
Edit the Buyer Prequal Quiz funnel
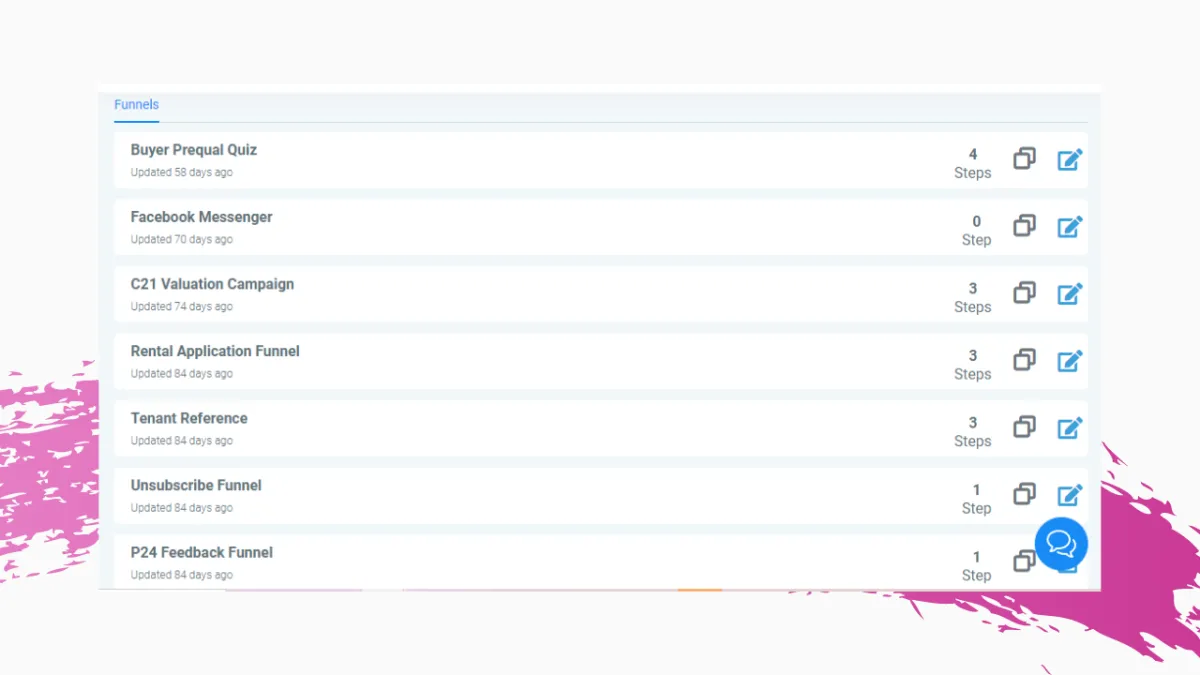pos(1070,159)
